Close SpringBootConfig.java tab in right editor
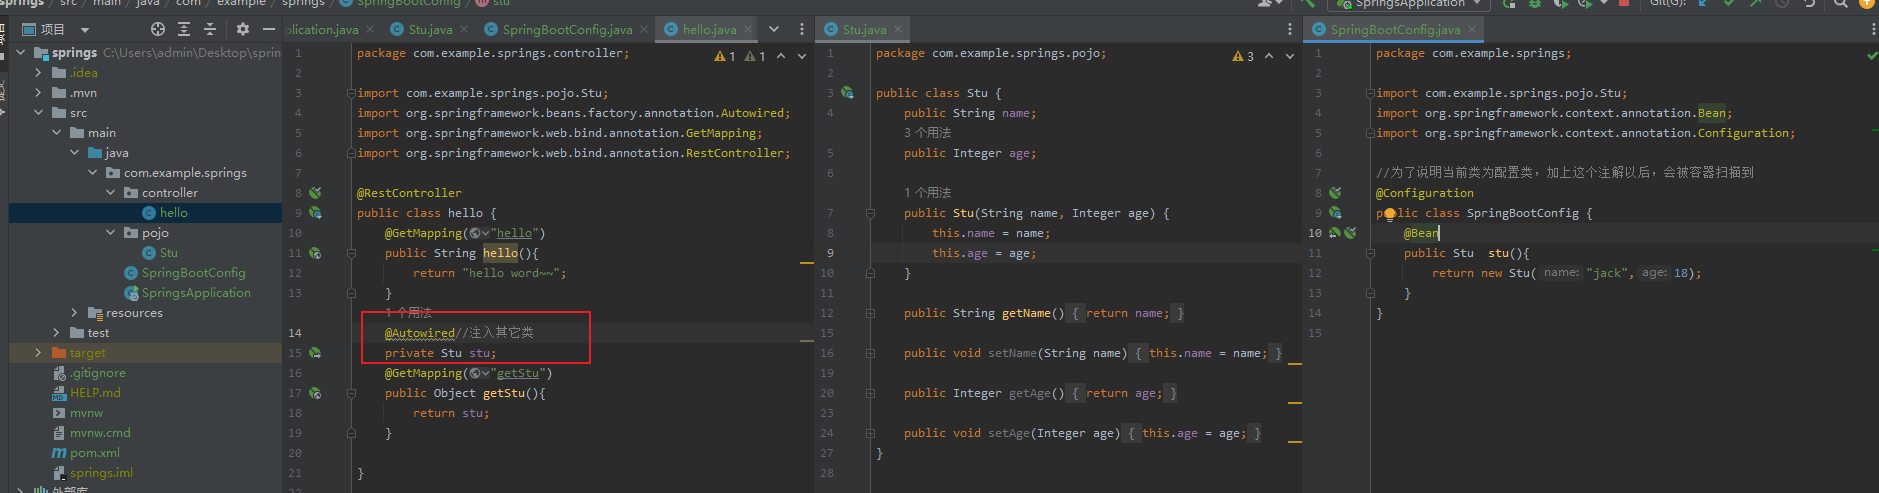Viewport: 1879px width, 493px height. point(1473,29)
